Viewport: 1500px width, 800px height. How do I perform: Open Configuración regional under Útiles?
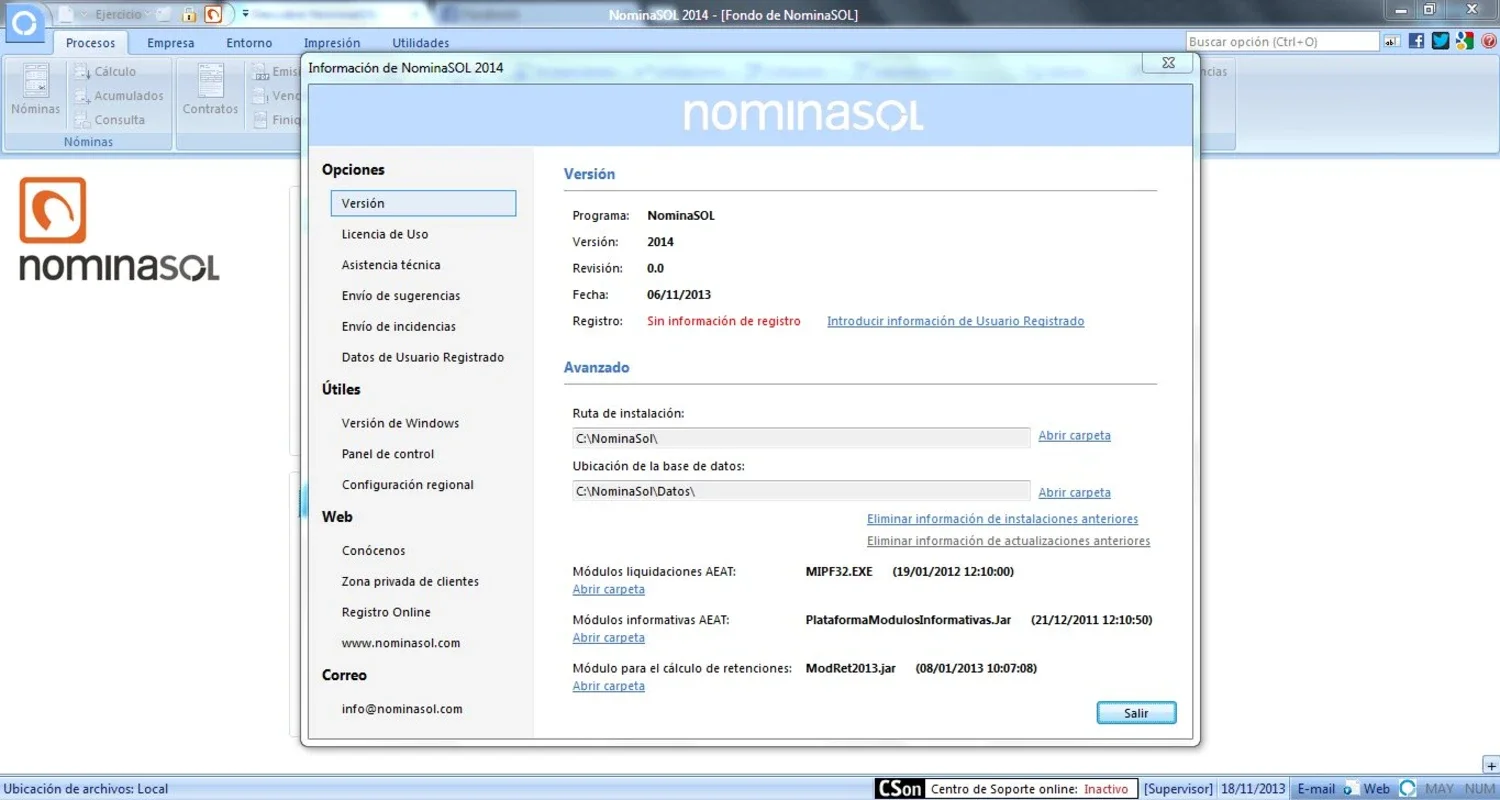pyautogui.click(x=408, y=485)
